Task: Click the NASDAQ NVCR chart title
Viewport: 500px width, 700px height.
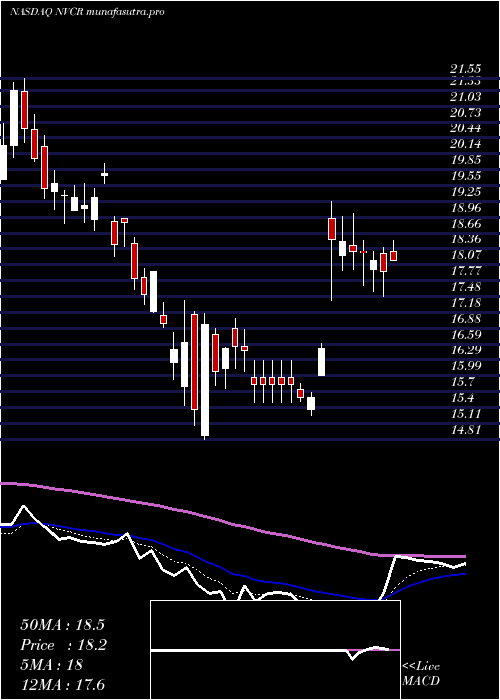Action: 87,12
